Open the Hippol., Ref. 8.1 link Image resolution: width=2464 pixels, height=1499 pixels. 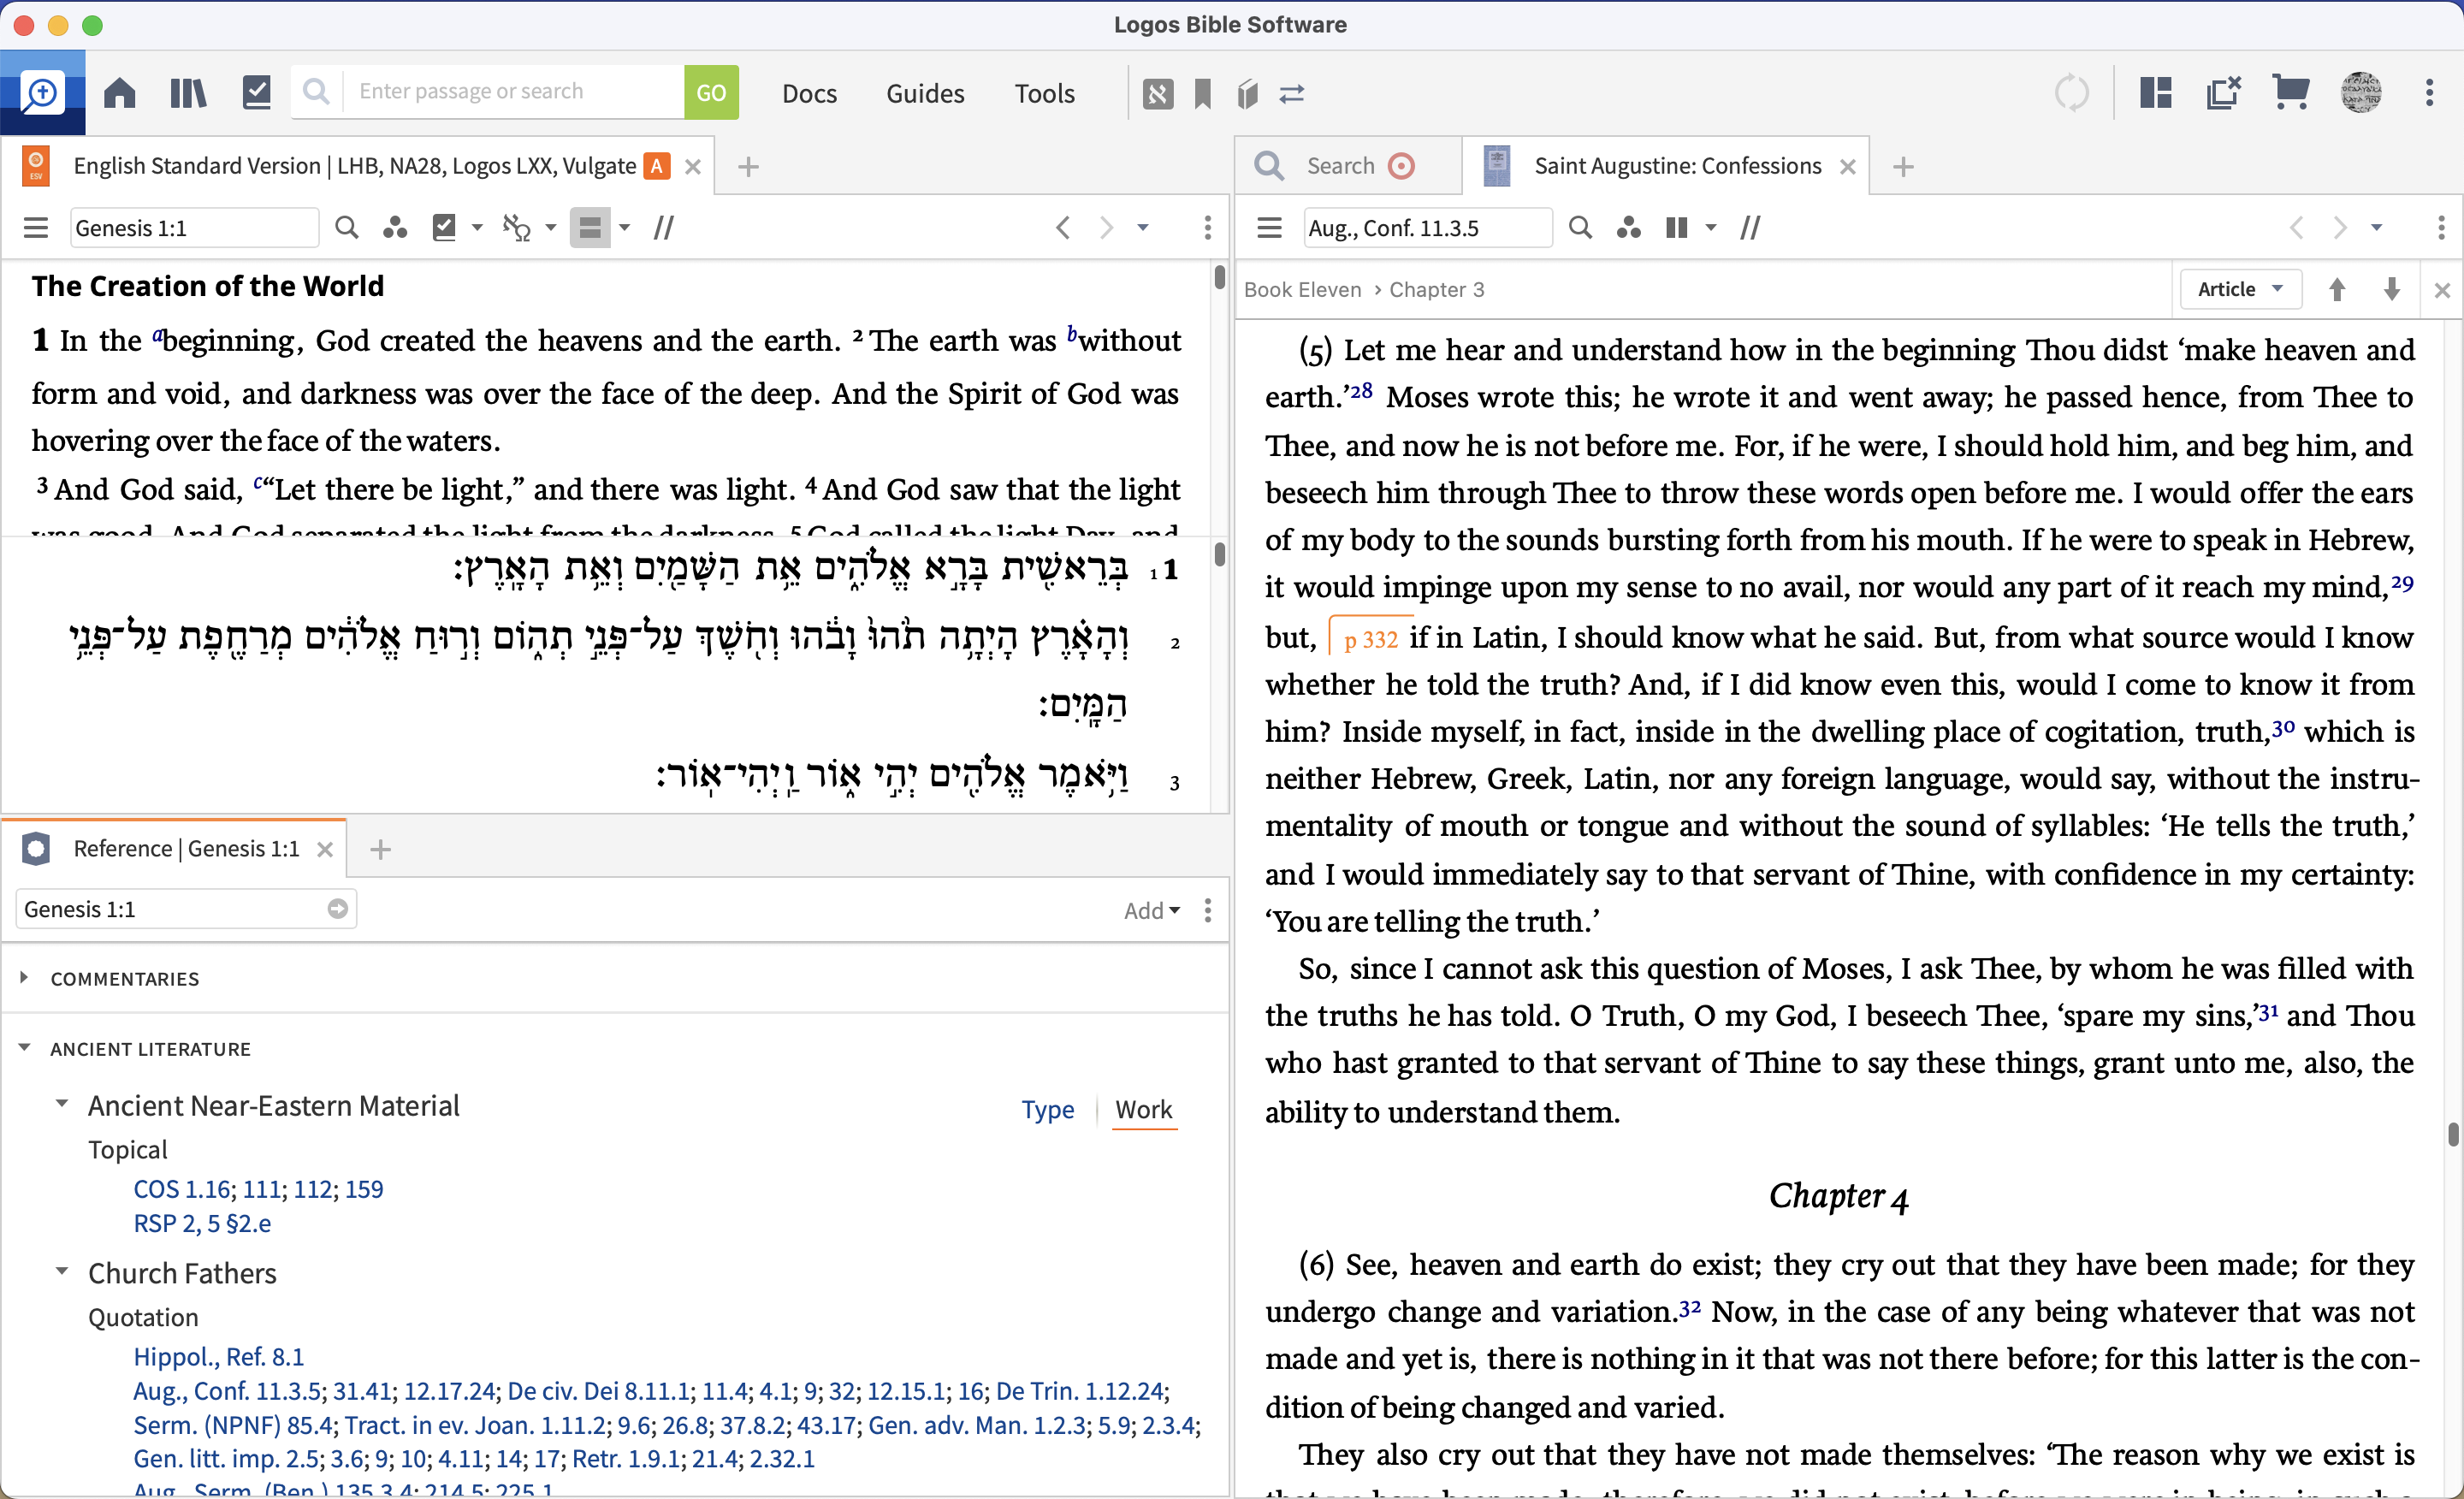218,1356
